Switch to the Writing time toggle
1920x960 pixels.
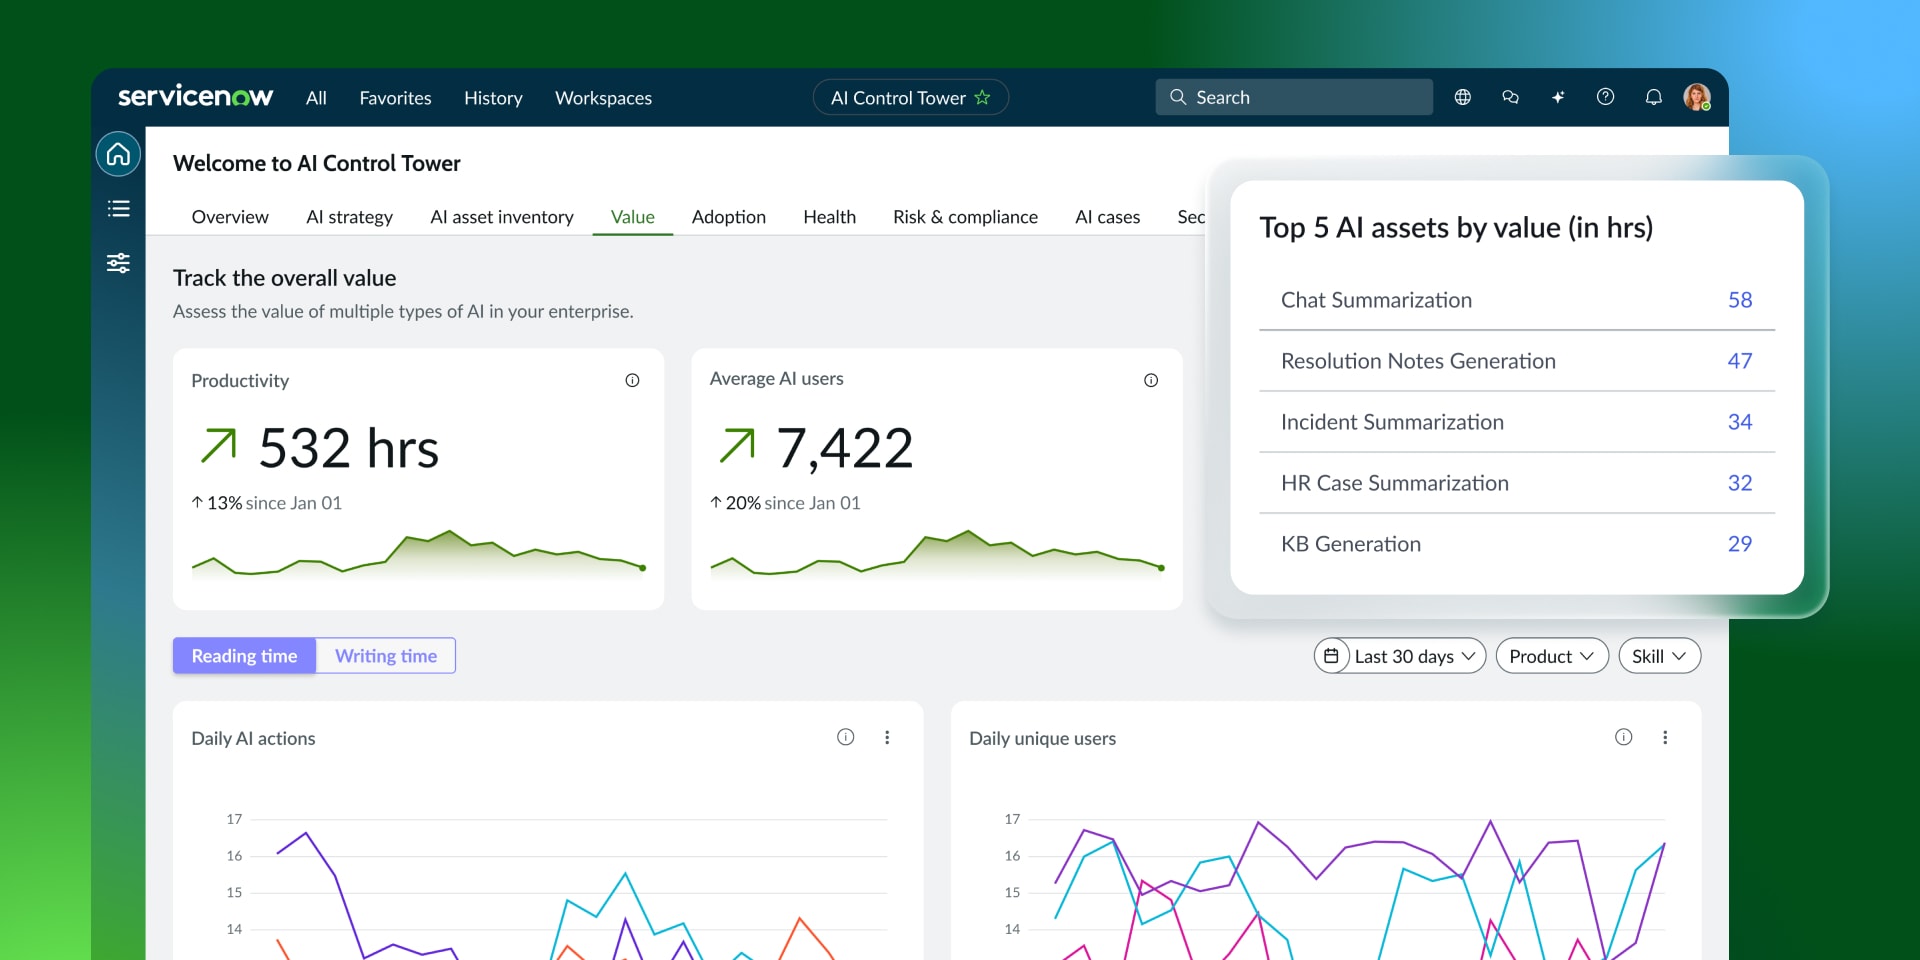(385, 655)
